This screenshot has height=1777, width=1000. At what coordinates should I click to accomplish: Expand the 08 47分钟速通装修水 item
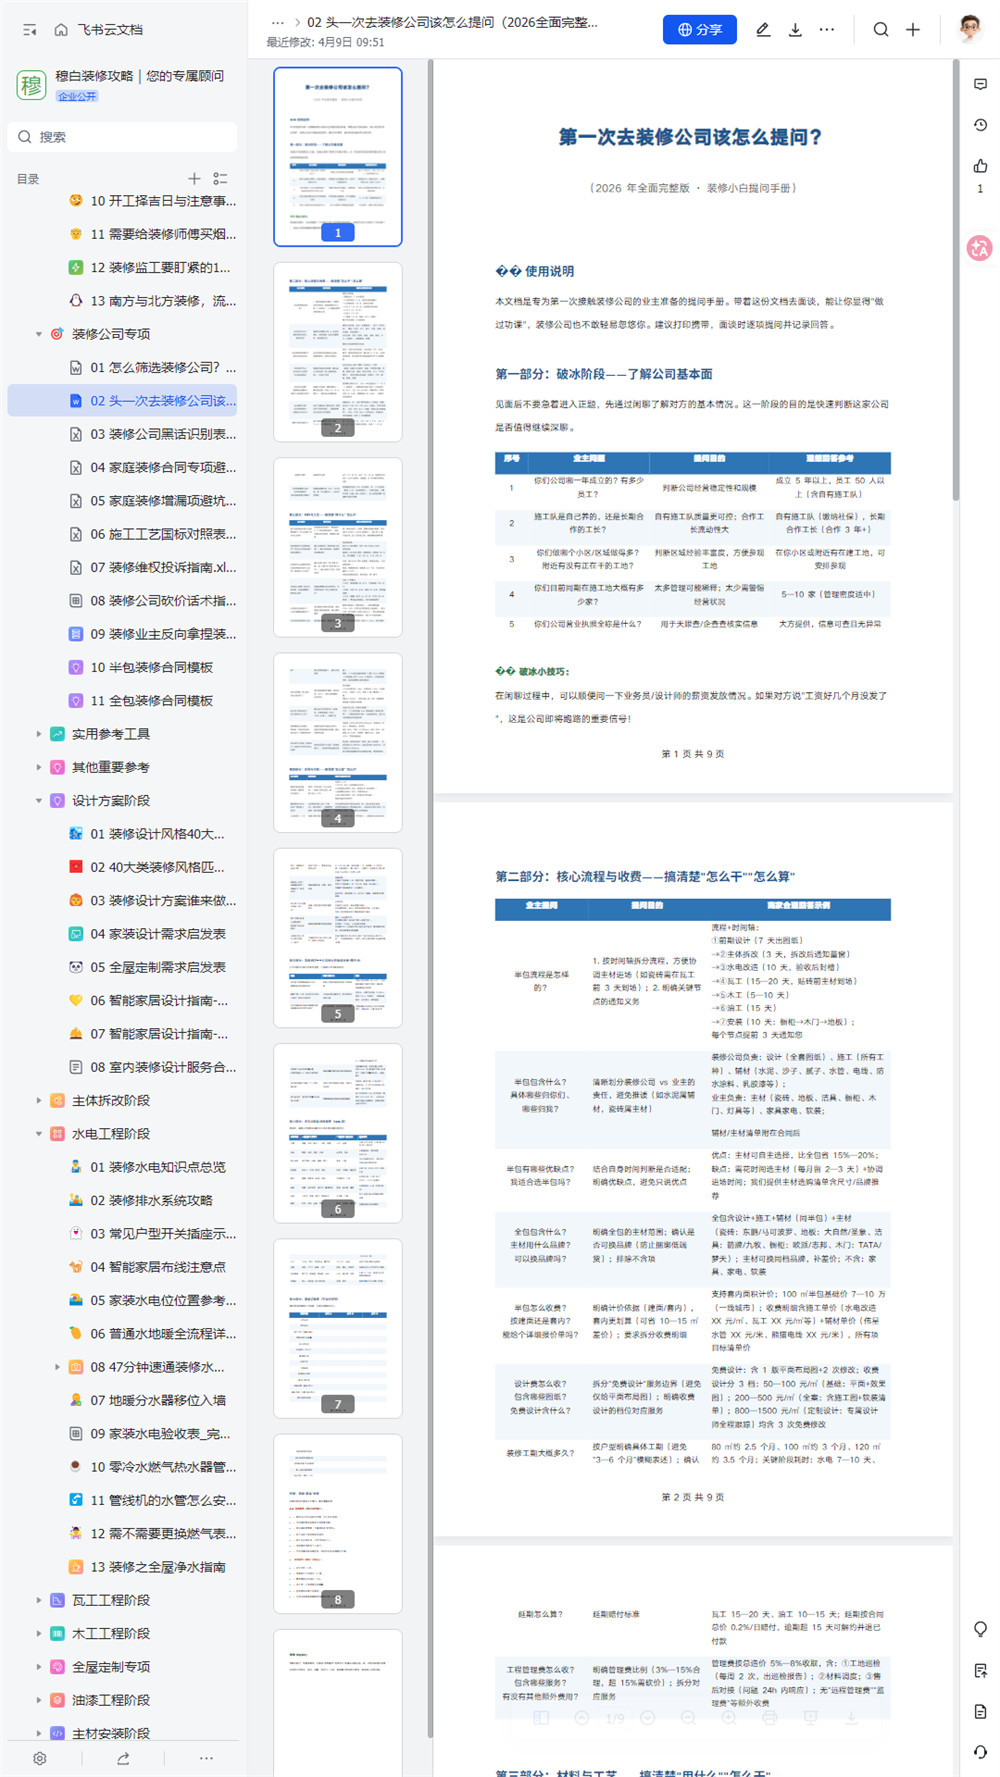click(x=57, y=1367)
